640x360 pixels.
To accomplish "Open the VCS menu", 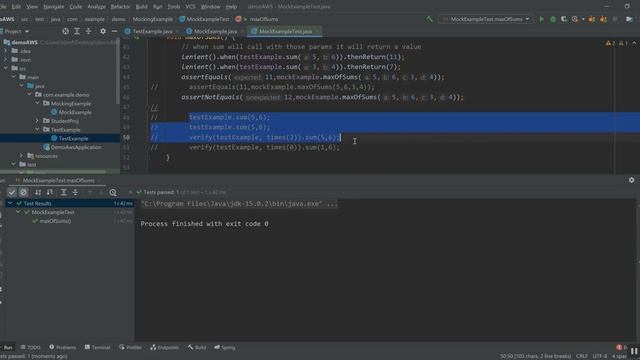I will pos(190,7).
